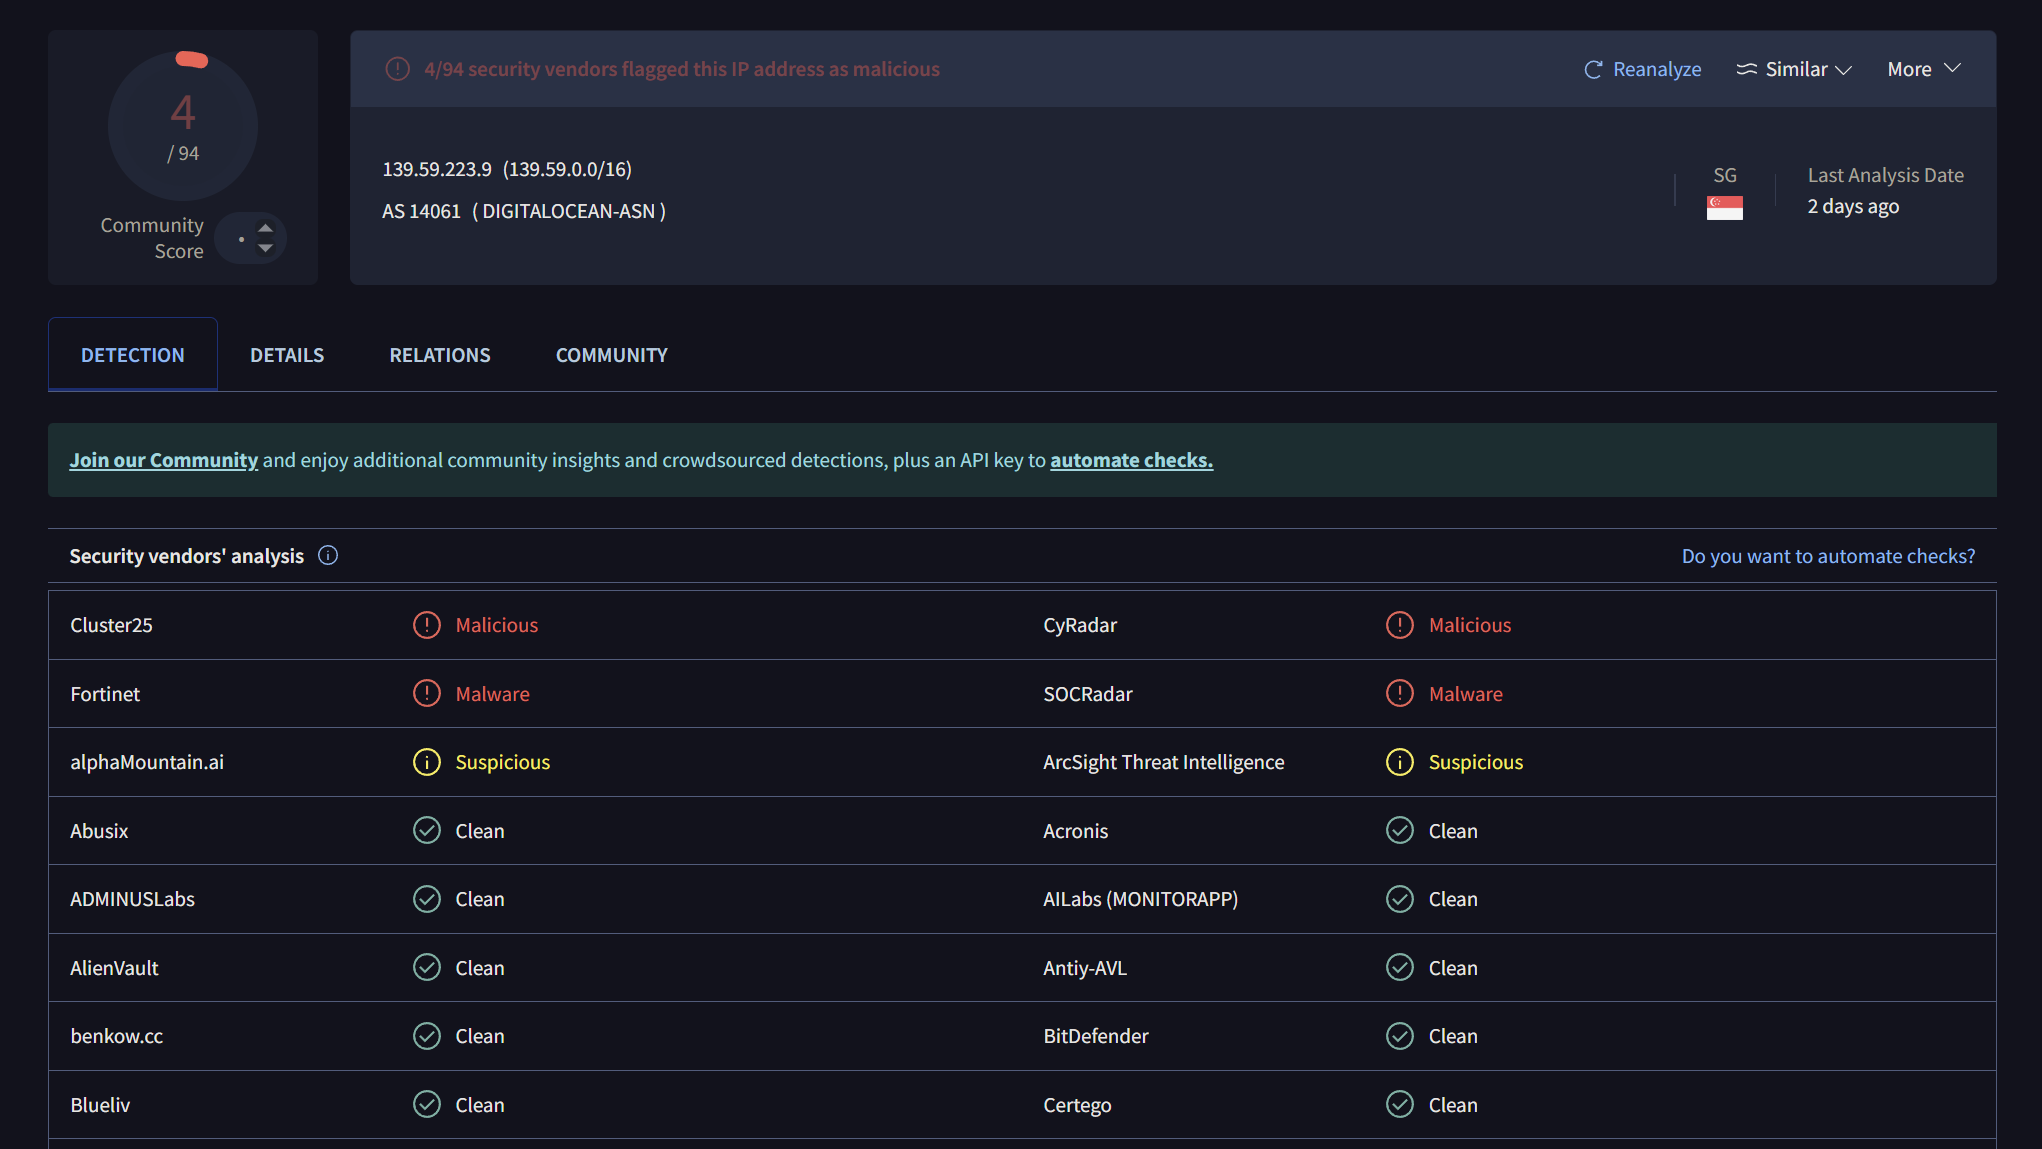The image size is (2042, 1149).
Task: Click Acronis clean checkmark icon
Action: point(1400,830)
